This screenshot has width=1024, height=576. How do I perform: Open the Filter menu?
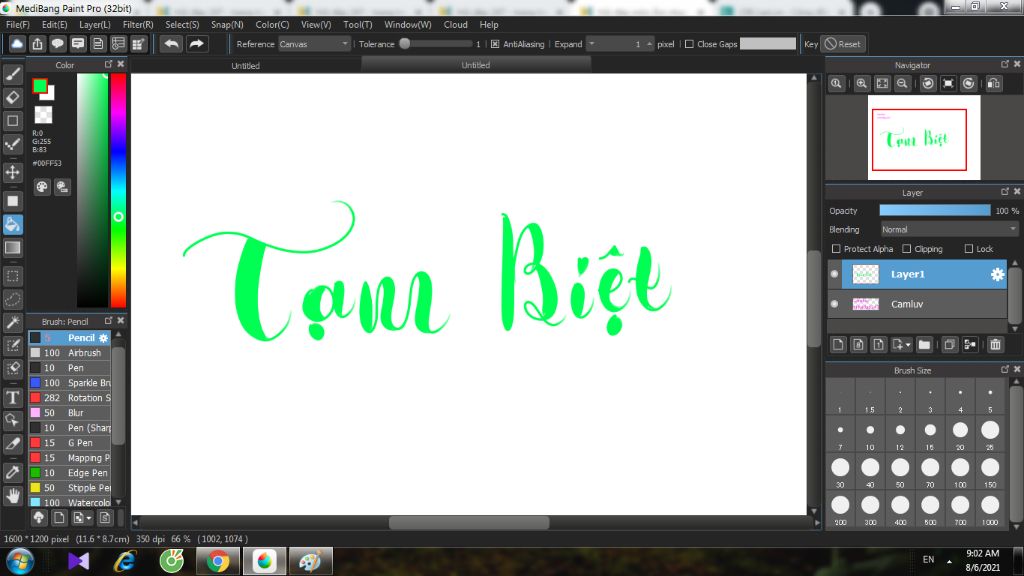(x=138, y=24)
